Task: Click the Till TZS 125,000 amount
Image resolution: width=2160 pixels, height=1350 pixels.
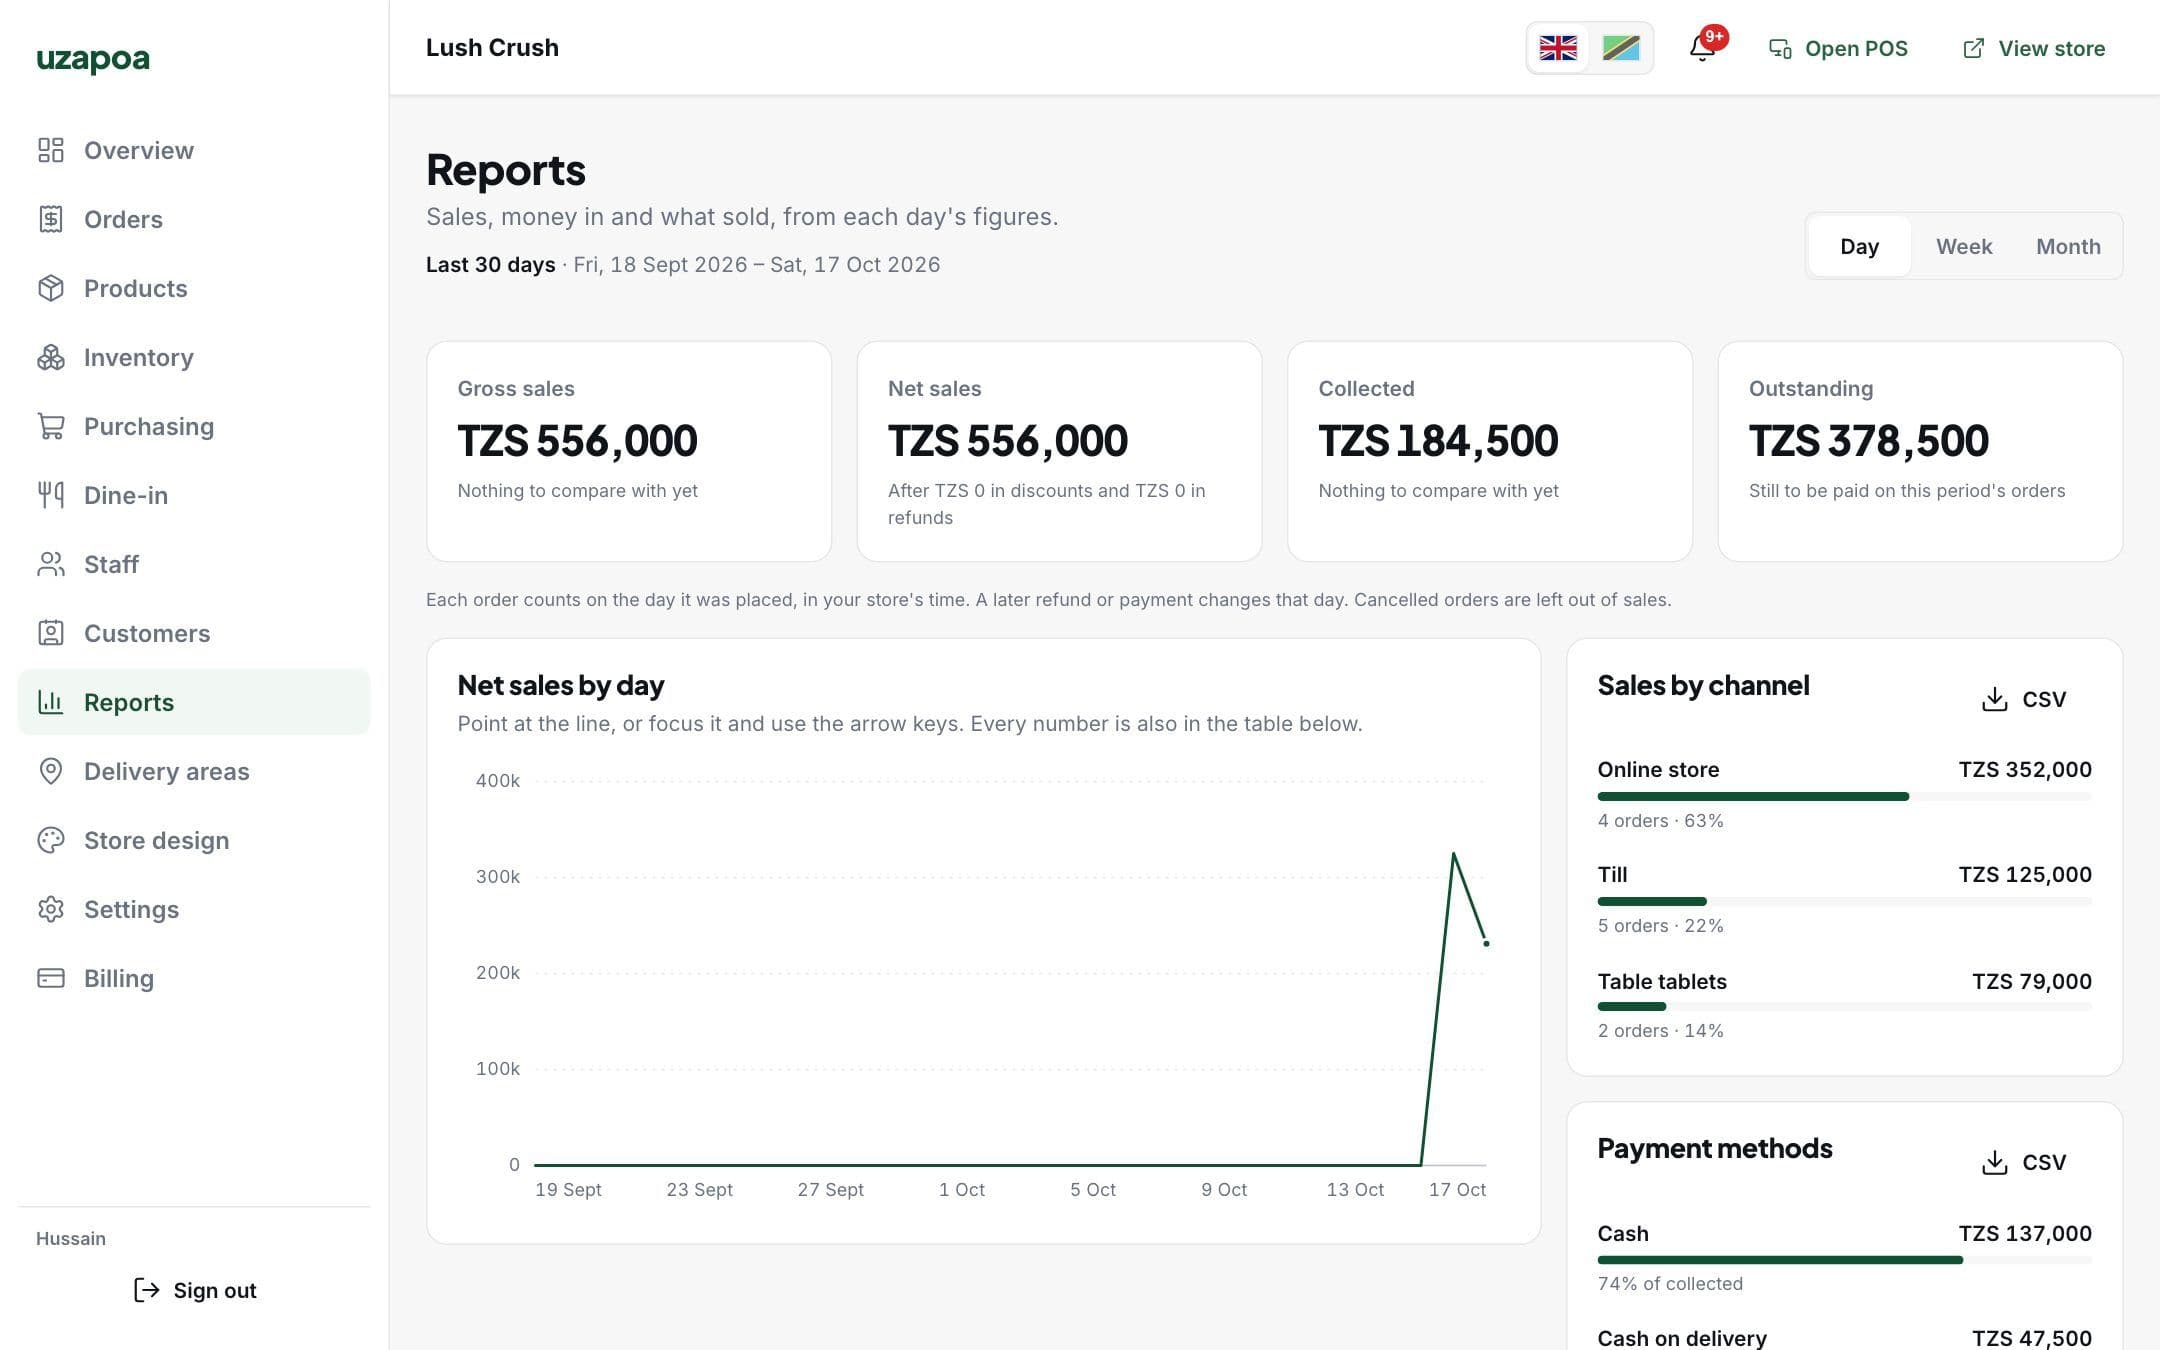Action: (2025, 874)
